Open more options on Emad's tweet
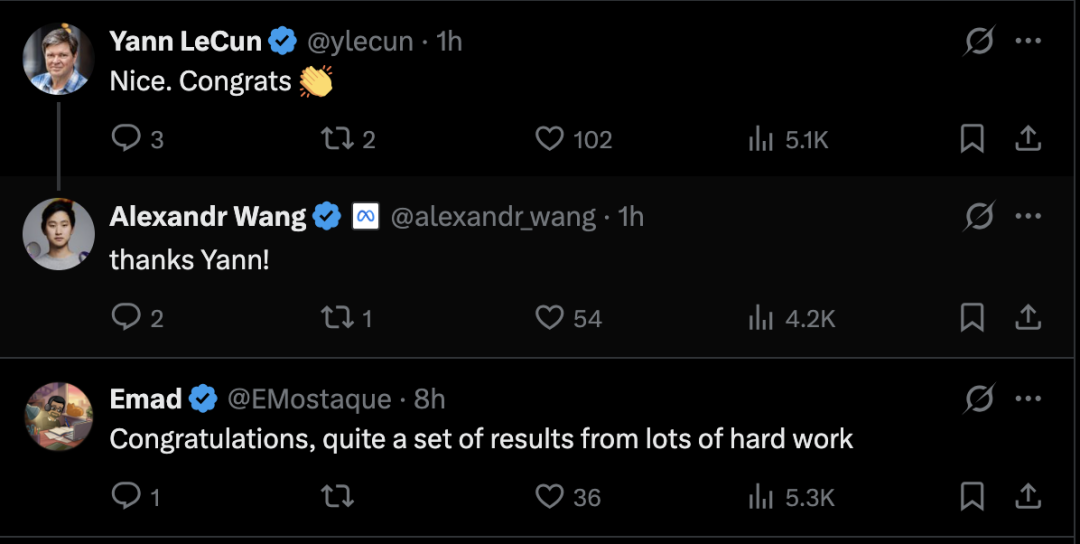Image resolution: width=1080 pixels, height=544 pixels. pos(1028,399)
